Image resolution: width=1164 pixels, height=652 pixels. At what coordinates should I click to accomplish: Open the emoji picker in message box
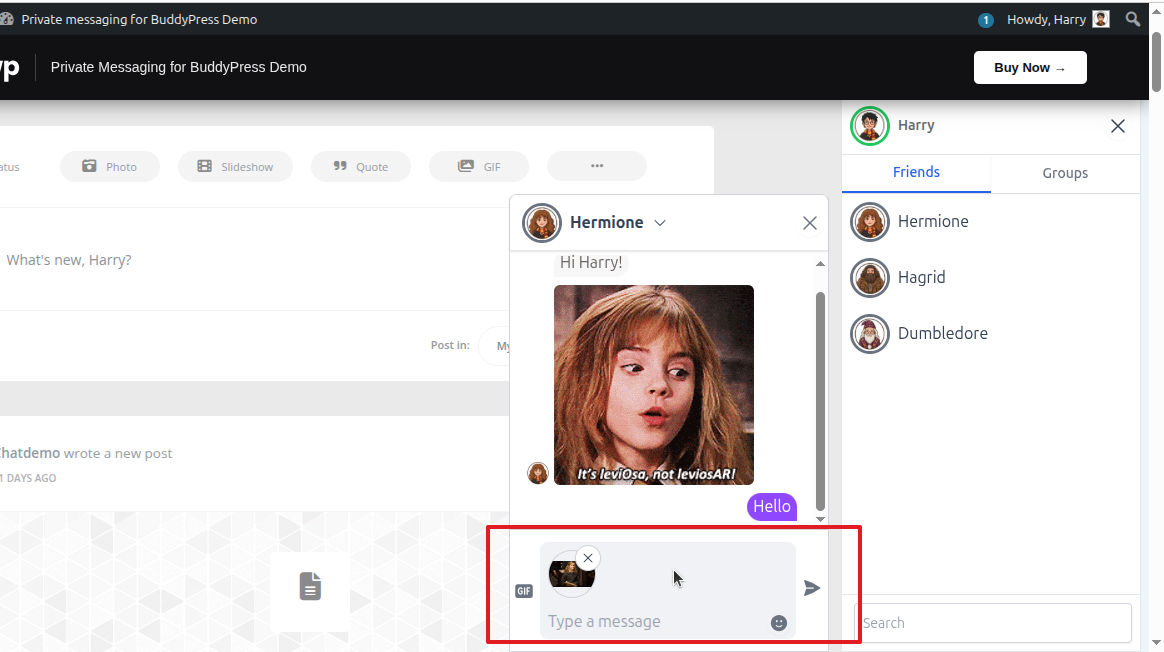pos(779,623)
